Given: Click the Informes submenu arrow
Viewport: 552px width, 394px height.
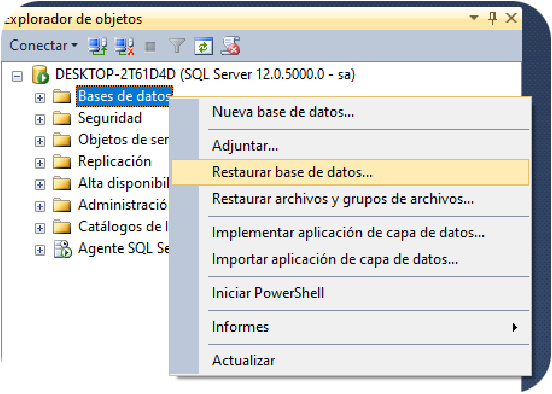Looking at the screenshot, I should [515, 327].
